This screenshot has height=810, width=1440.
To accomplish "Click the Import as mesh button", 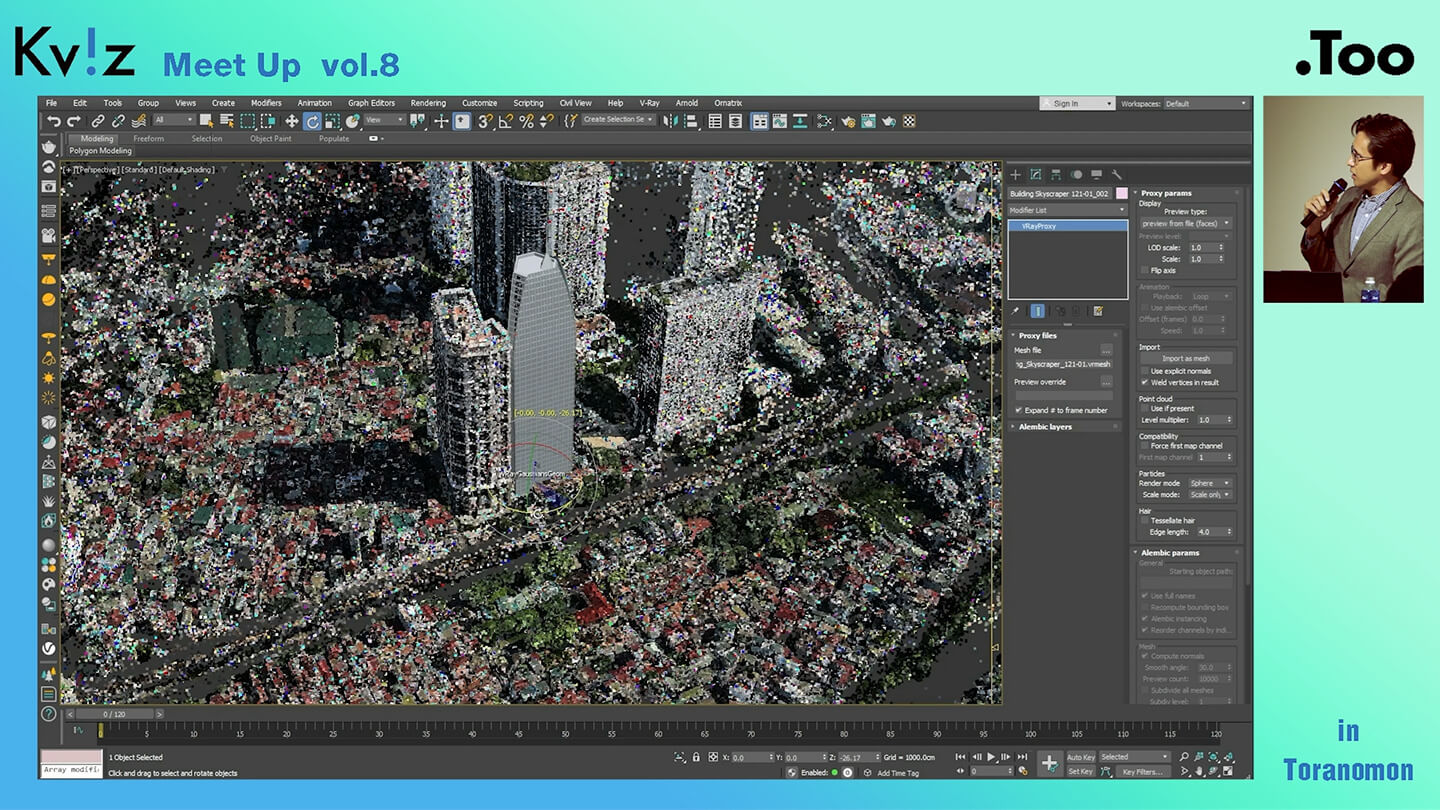I will coord(1186,358).
